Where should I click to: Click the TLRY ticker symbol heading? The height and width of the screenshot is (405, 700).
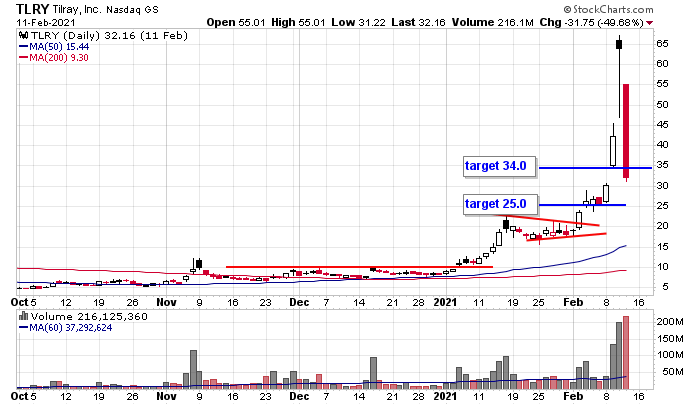tap(32, 9)
